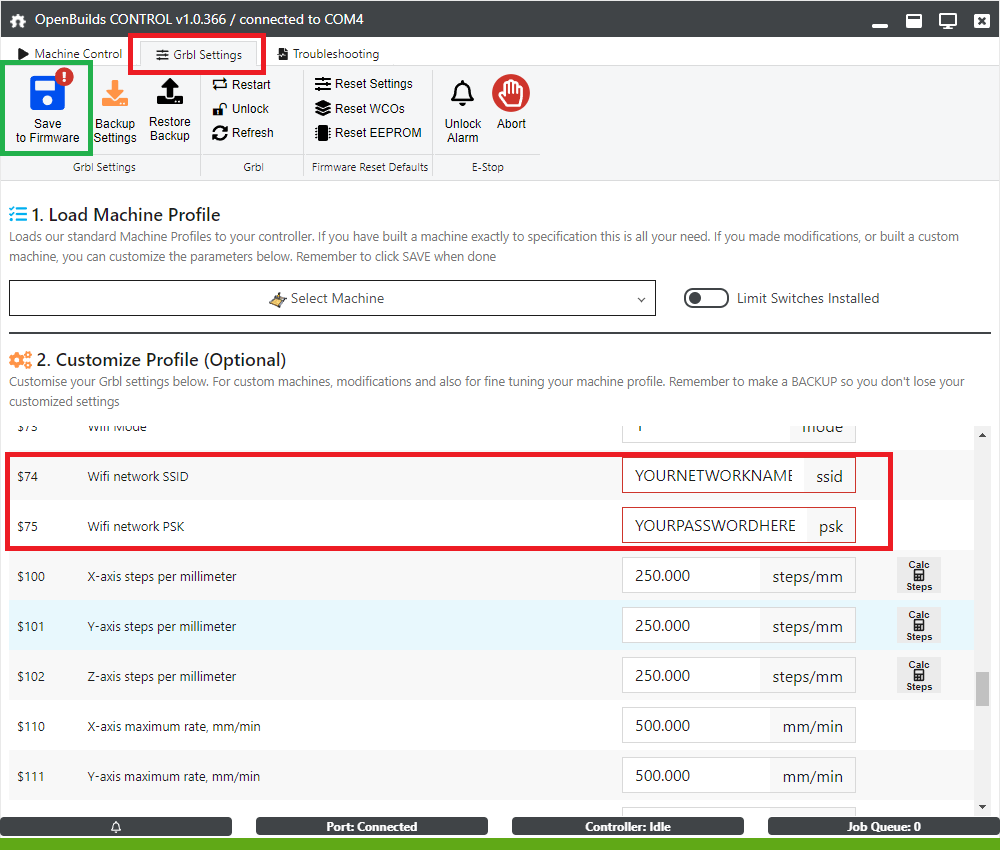Click the Backup Settings icon

tap(115, 95)
